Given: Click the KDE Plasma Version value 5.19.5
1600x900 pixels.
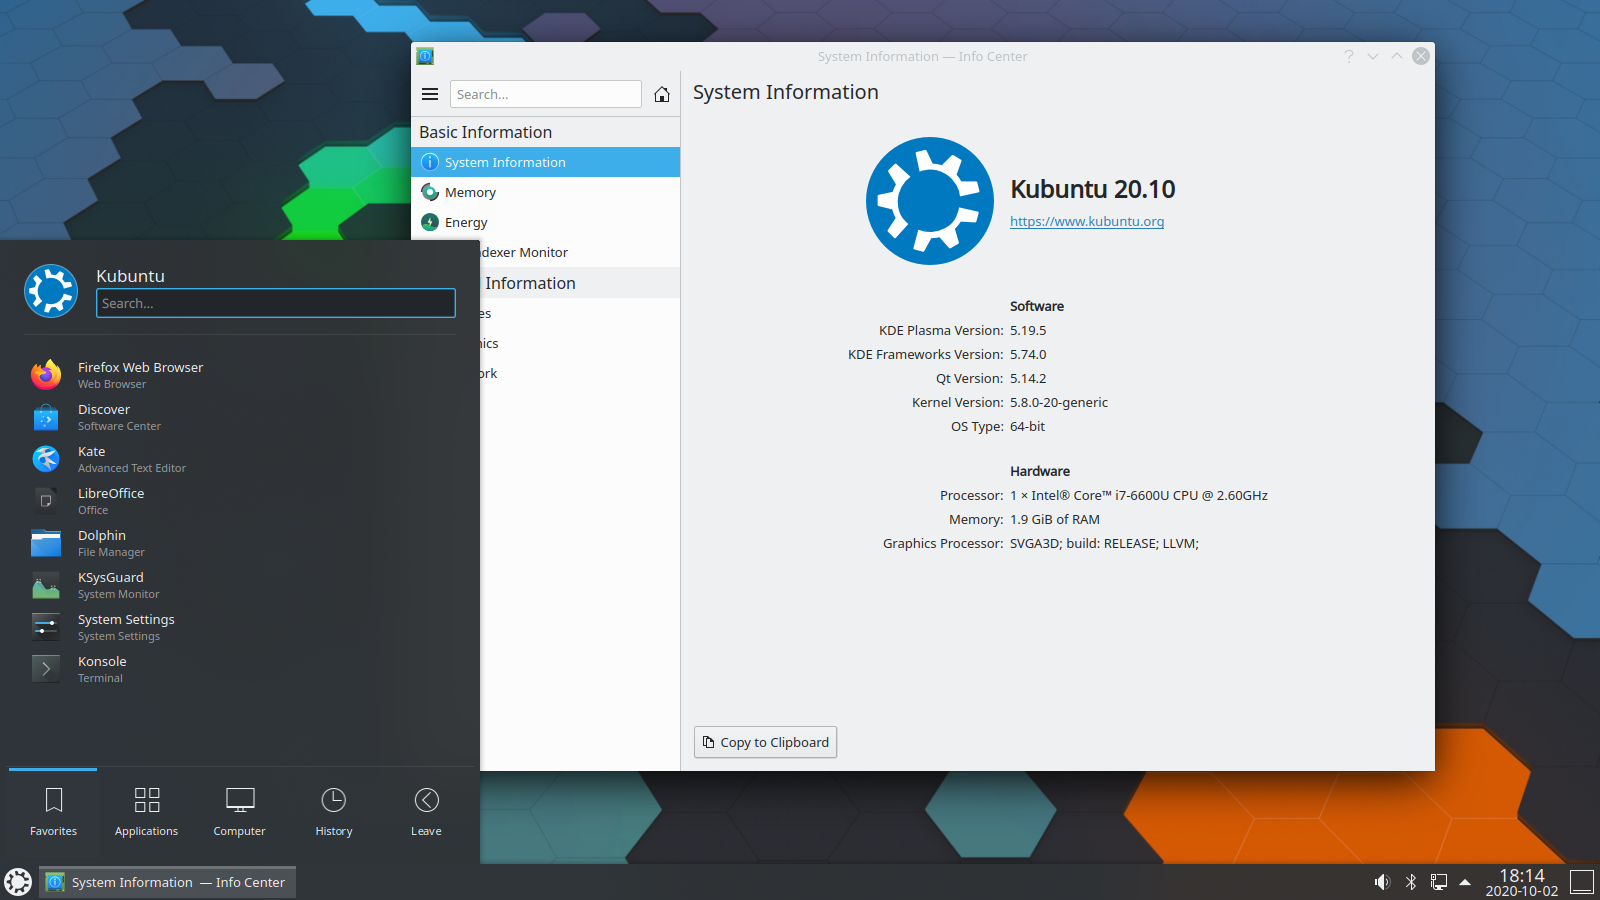Looking at the screenshot, I should point(1028,330).
